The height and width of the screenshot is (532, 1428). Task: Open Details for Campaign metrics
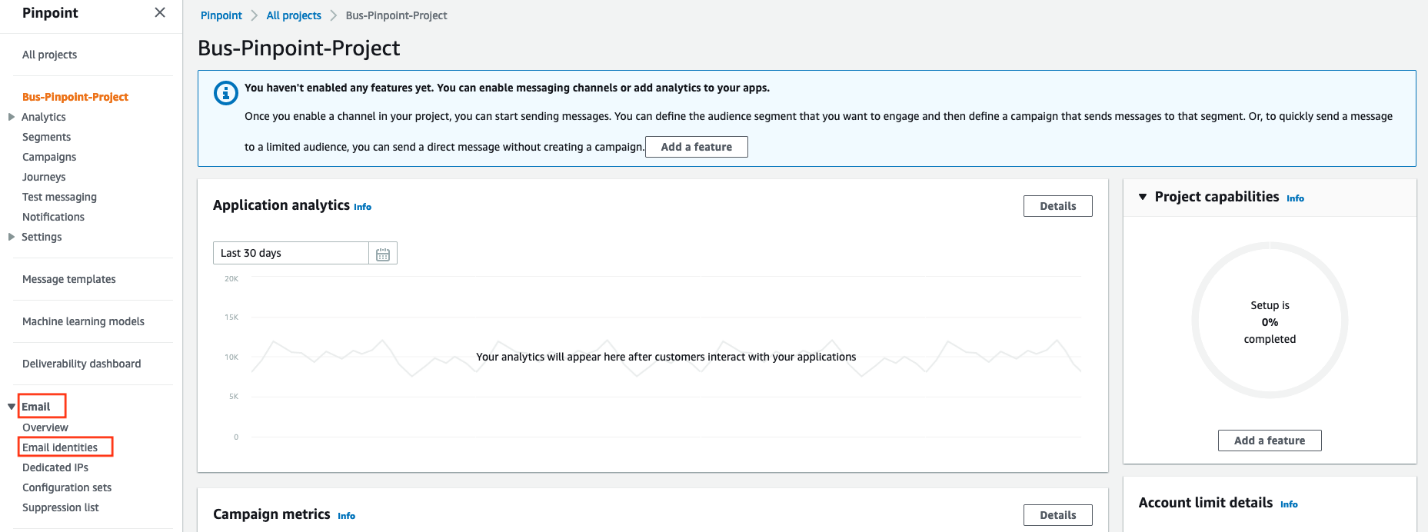(1058, 515)
